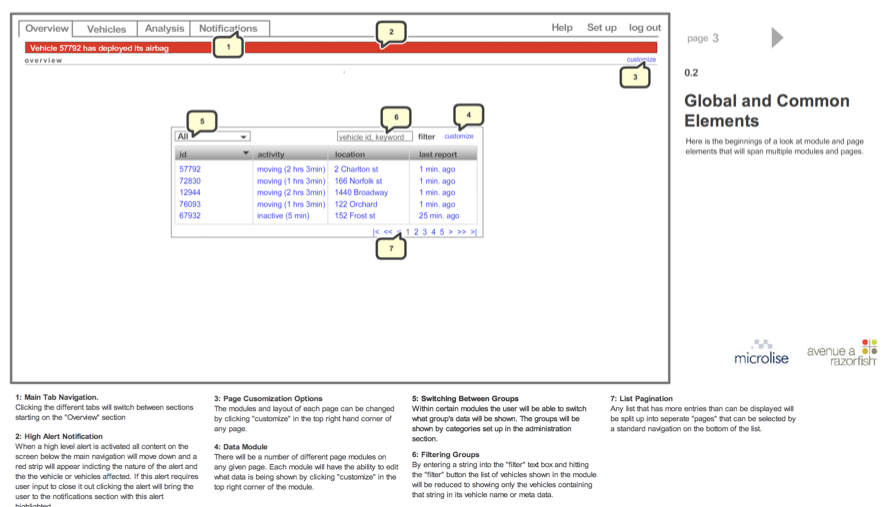The width and height of the screenshot is (888, 507).
Task: Go to page 4 of the list
Action: tap(433, 232)
